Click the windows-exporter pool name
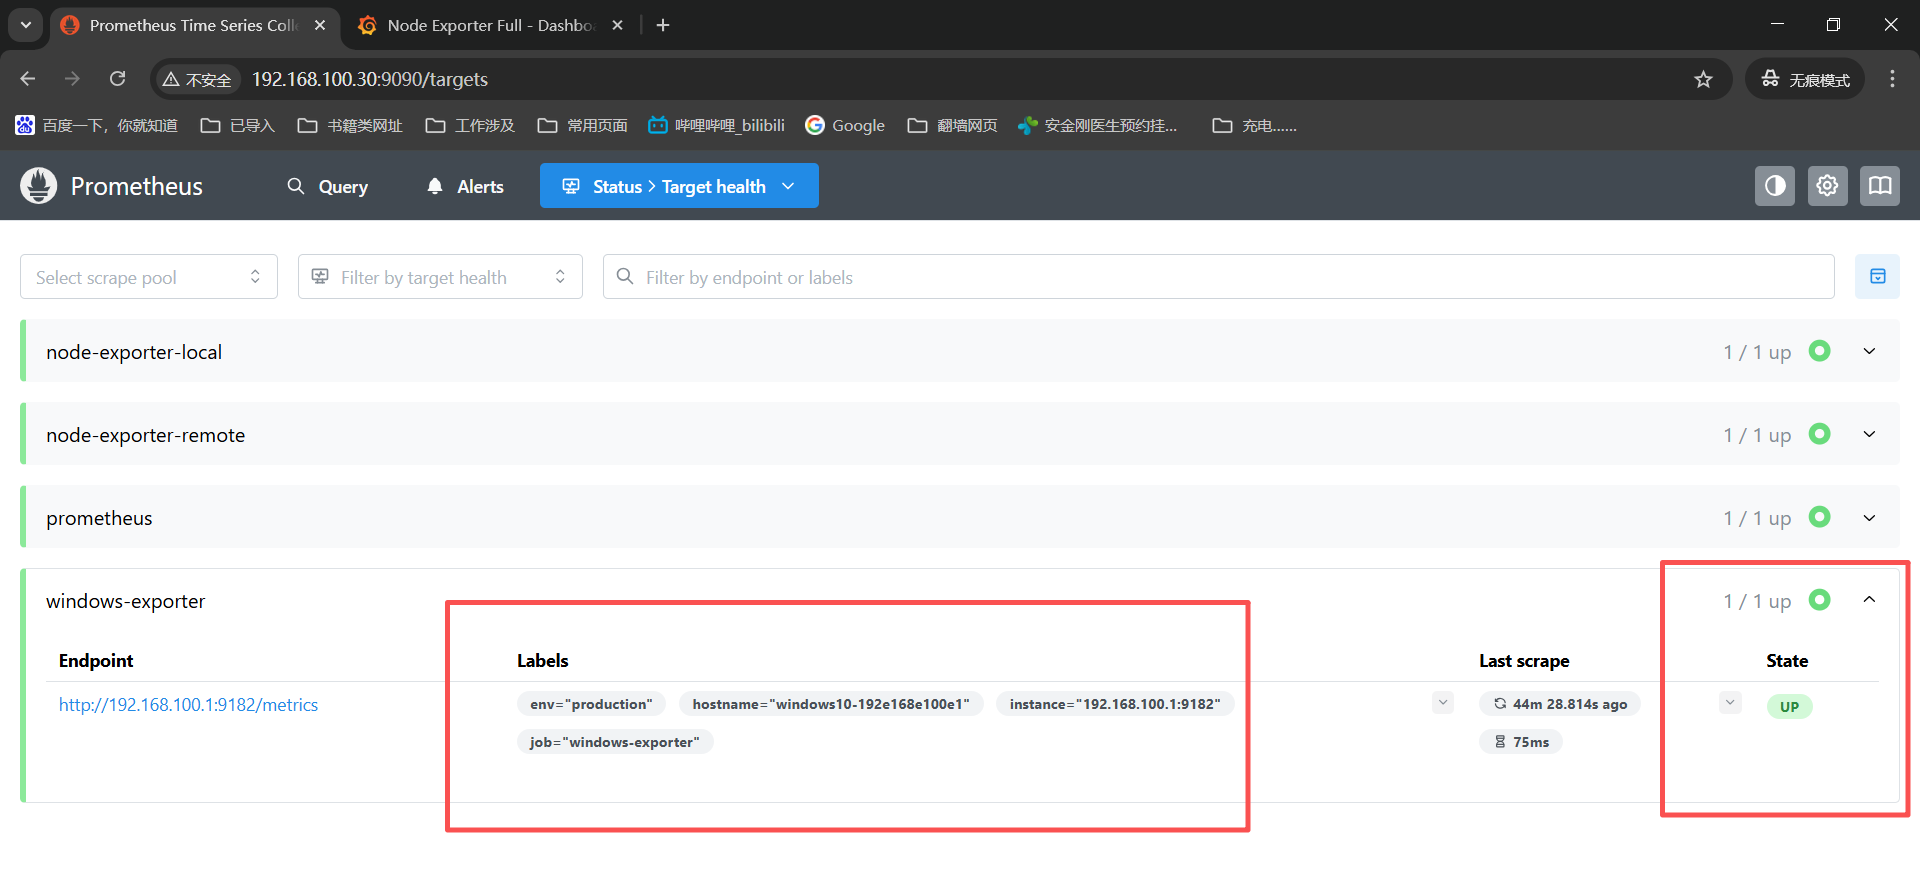 (125, 601)
